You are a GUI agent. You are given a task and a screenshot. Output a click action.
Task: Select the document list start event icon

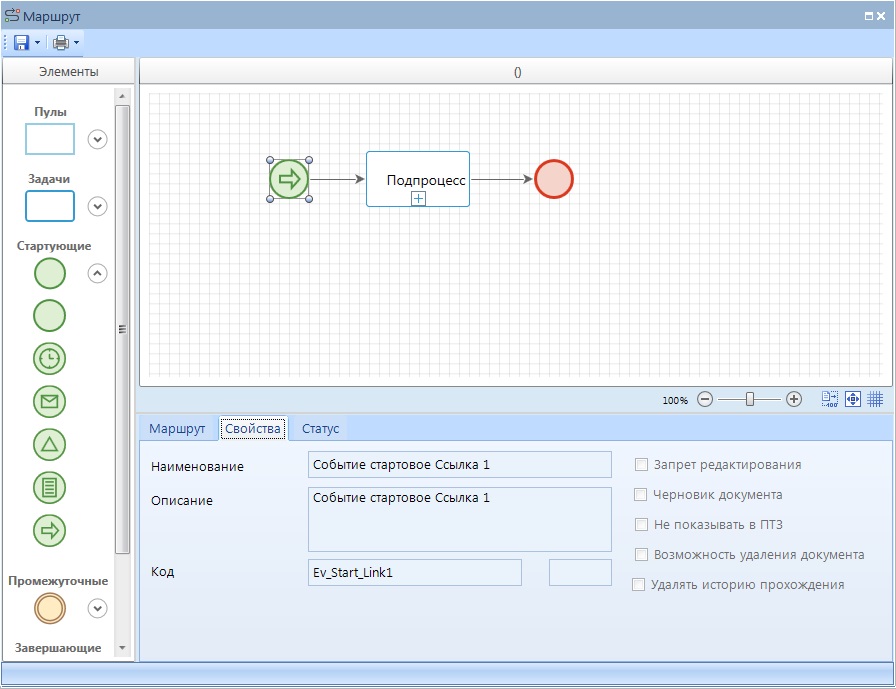click(x=50, y=487)
